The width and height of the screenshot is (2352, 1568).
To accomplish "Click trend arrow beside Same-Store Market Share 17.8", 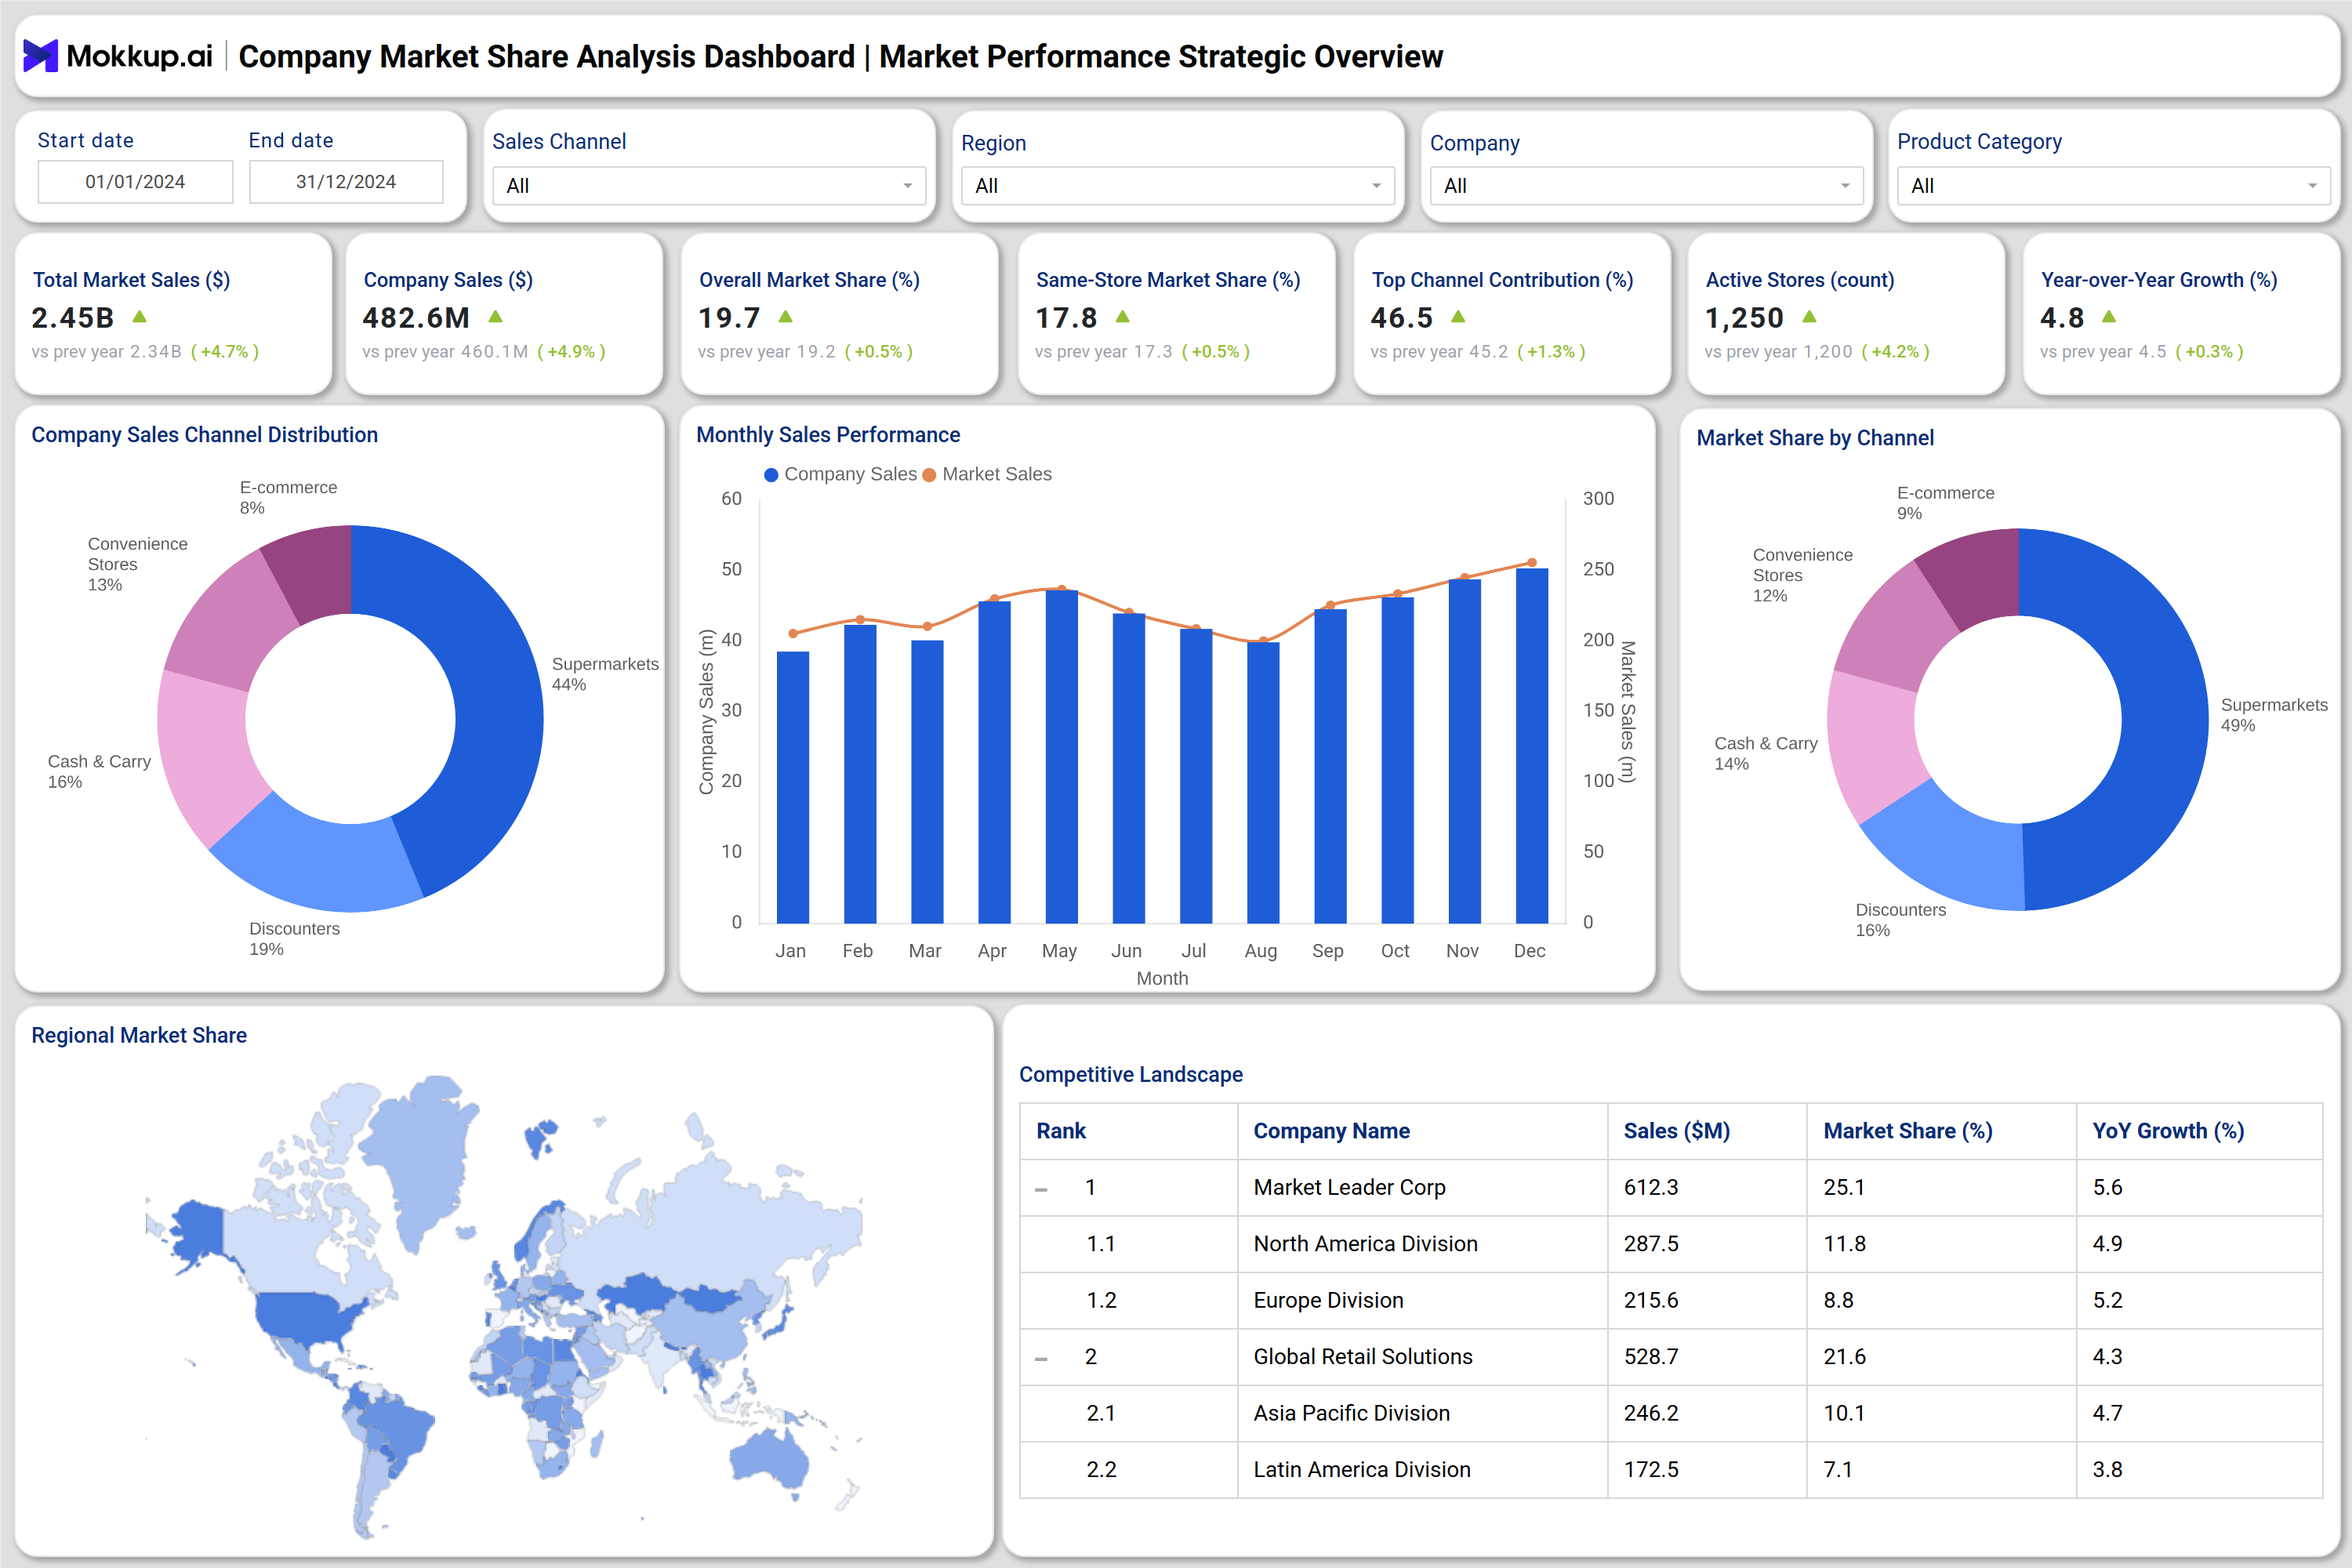I will [x=1122, y=317].
